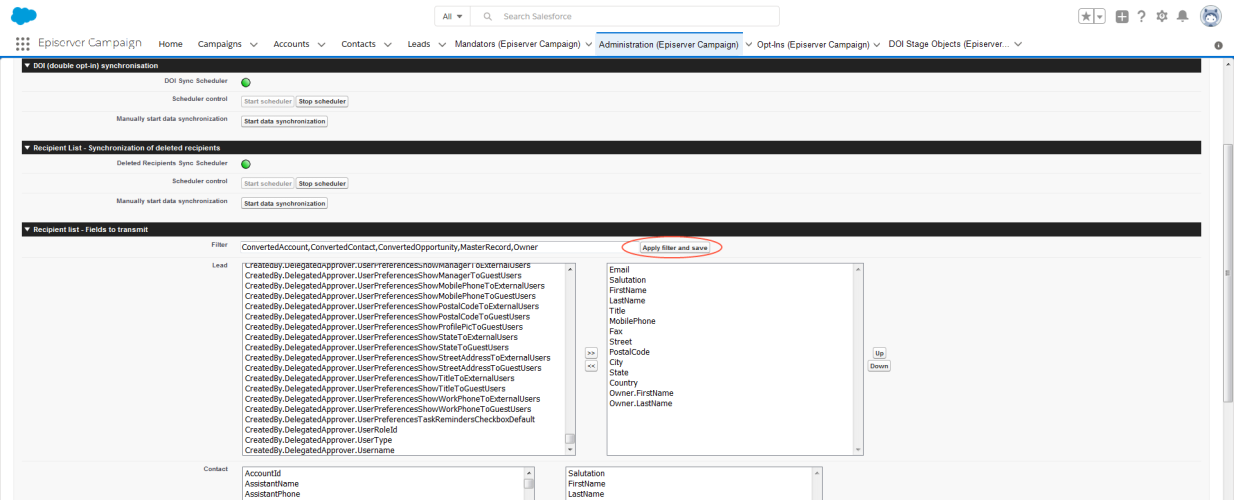
Task: Expand the Campaigns tab dropdown chevron
Action: click(x=254, y=45)
